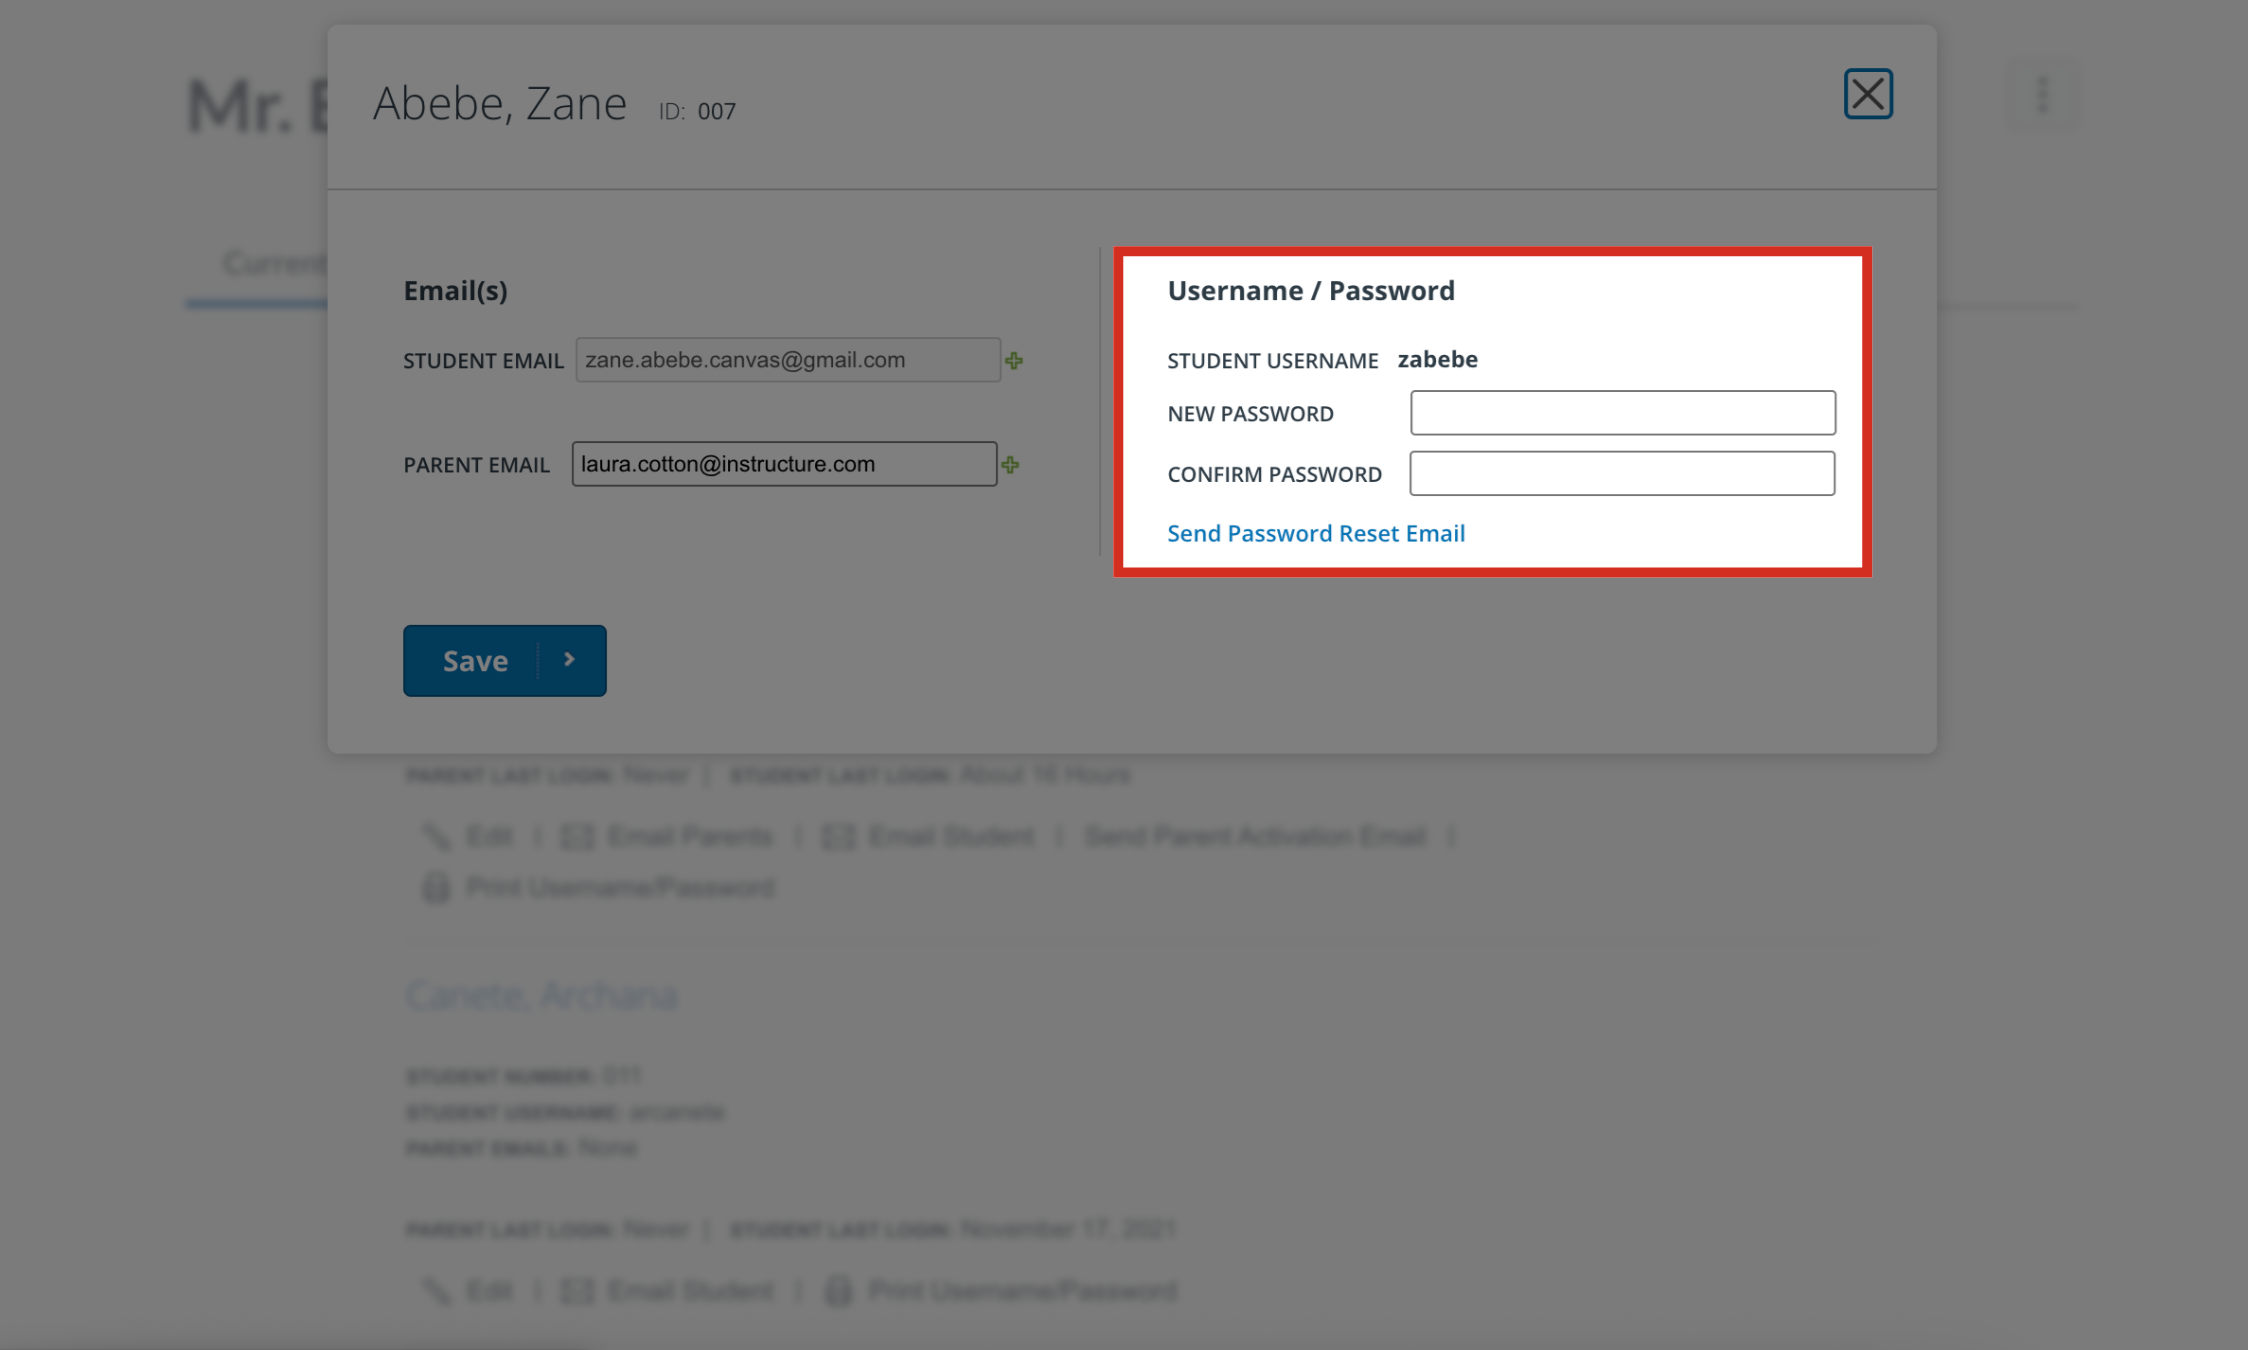
Task: Click the Edit pencil below Canete, Archana
Action: coord(470,1290)
